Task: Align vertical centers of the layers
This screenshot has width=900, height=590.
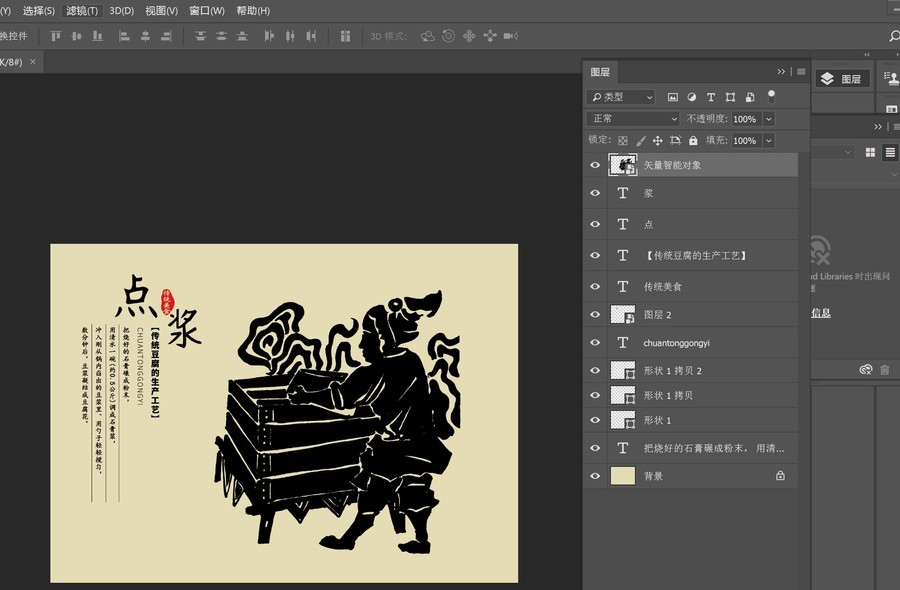Action: tap(76, 36)
